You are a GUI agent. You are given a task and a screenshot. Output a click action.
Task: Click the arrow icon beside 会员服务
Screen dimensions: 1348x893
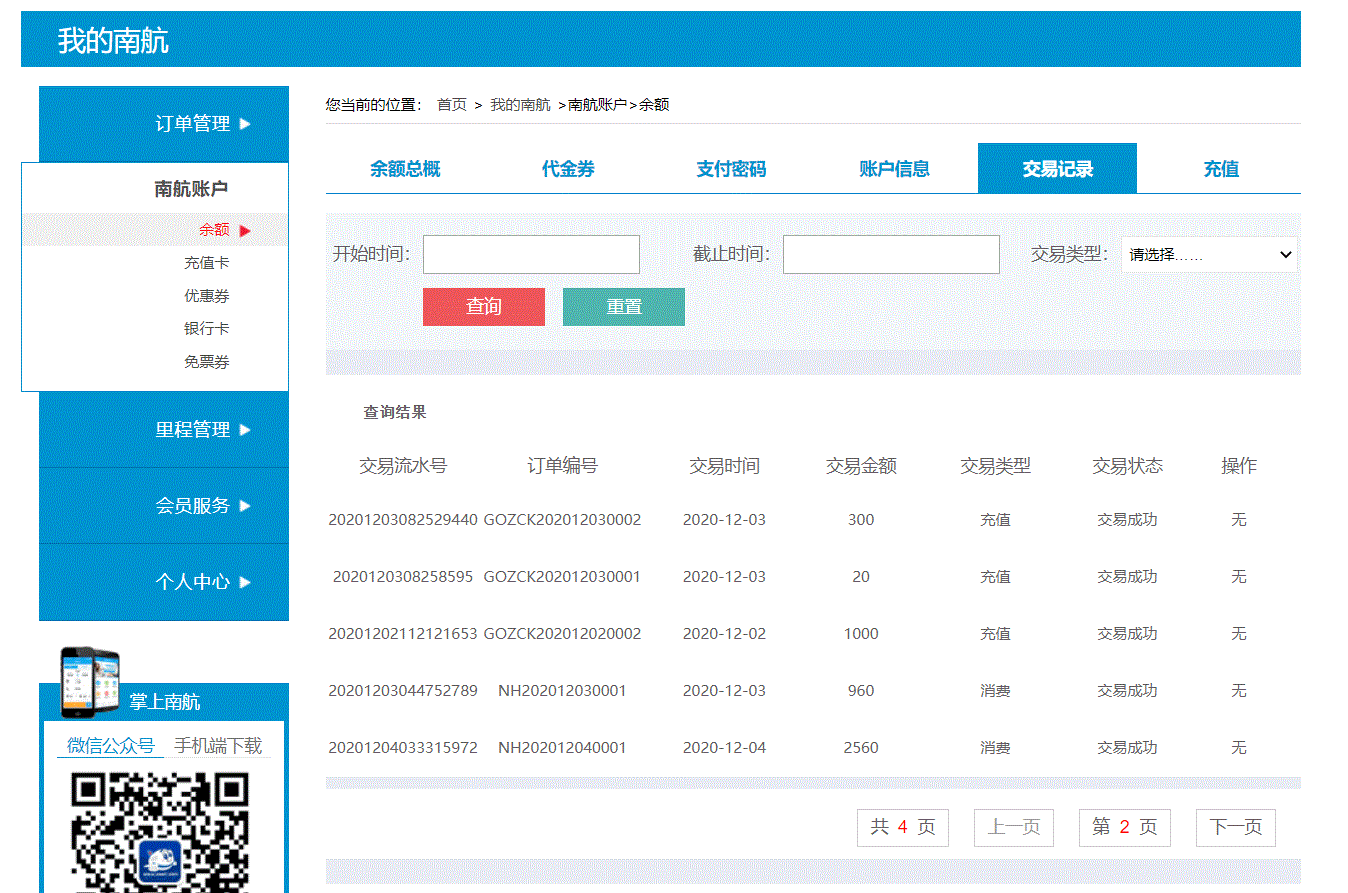pyautogui.click(x=246, y=506)
